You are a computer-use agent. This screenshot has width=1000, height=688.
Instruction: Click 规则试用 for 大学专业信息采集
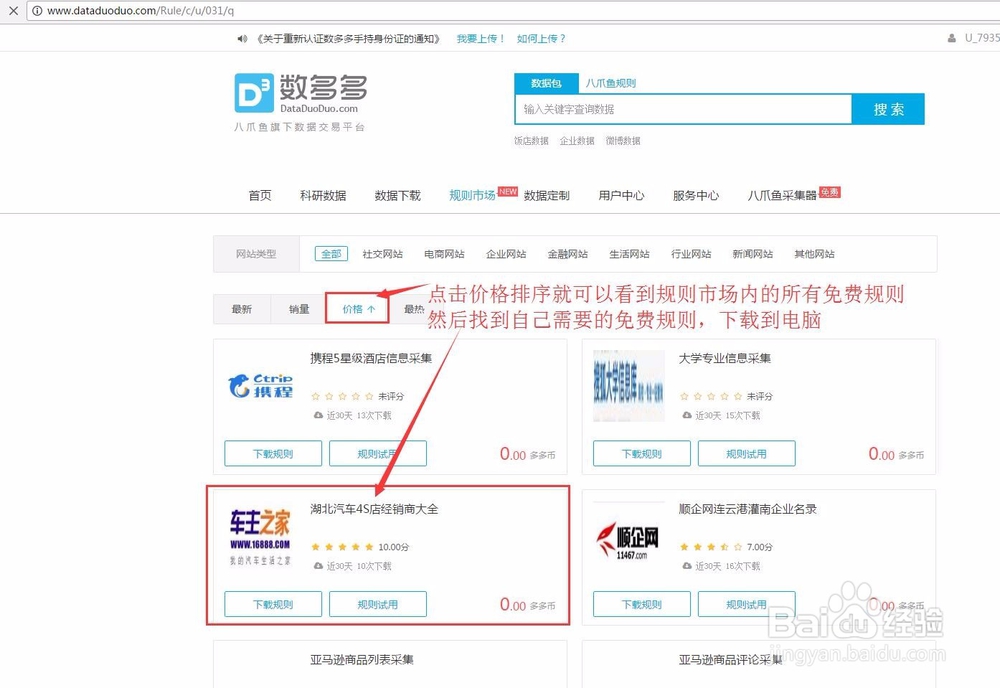[x=746, y=453]
